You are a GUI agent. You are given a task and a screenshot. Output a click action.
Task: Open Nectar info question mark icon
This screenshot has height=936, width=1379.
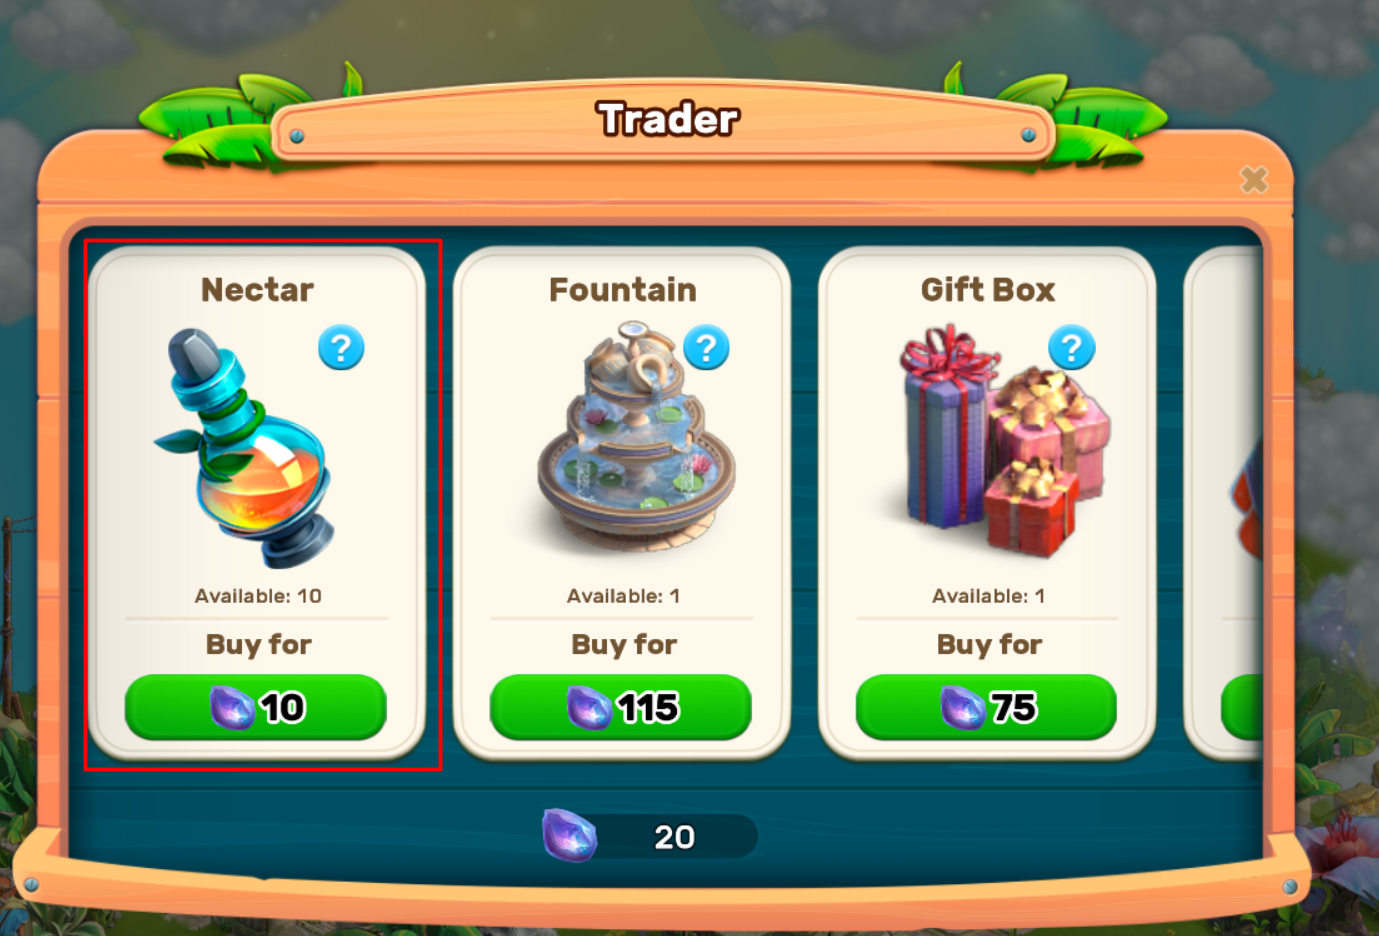[341, 348]
